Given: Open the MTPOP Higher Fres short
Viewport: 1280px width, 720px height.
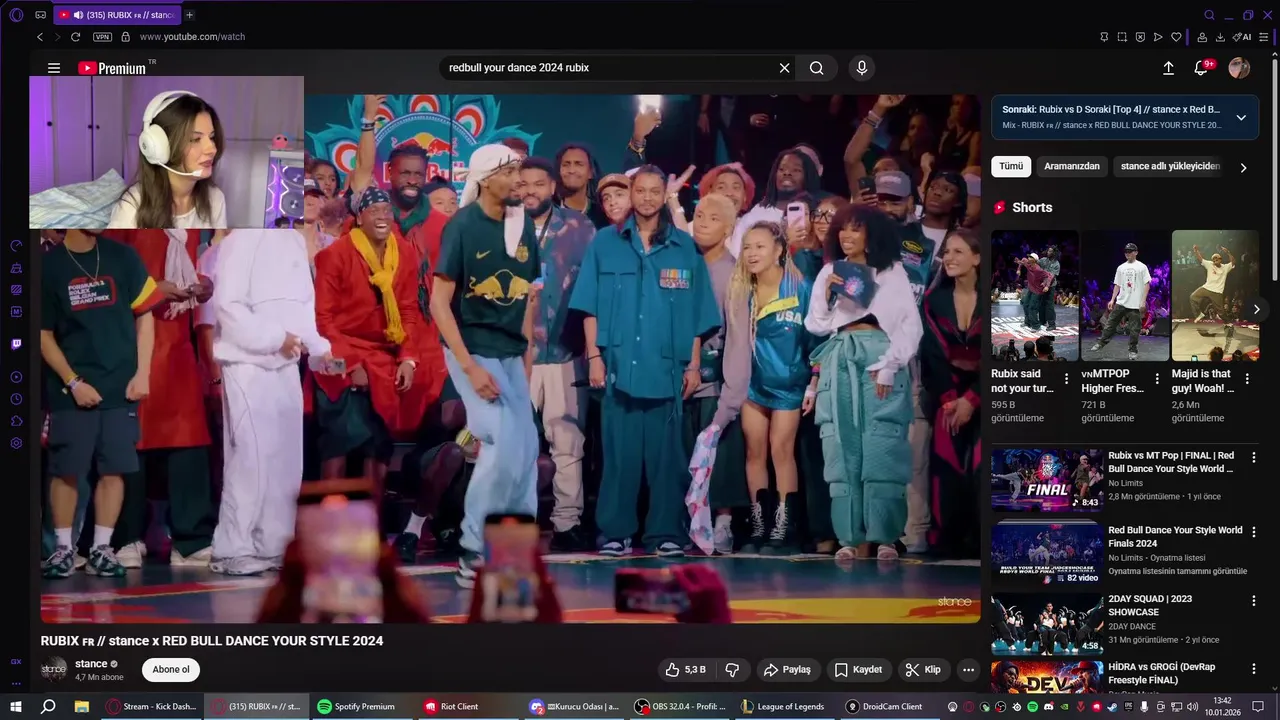Looking at the screenshot, I should click(x=1125, y=296).
